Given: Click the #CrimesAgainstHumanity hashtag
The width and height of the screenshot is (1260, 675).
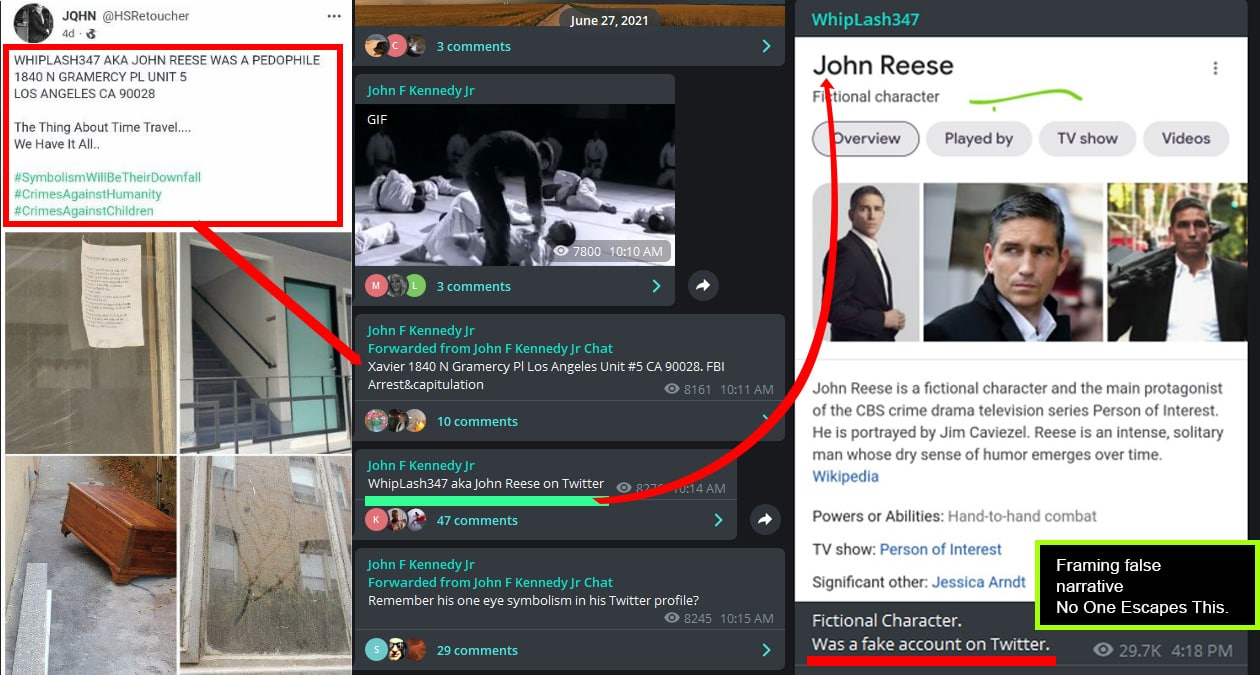Looking at the screenshot, I should click(87, 194).
